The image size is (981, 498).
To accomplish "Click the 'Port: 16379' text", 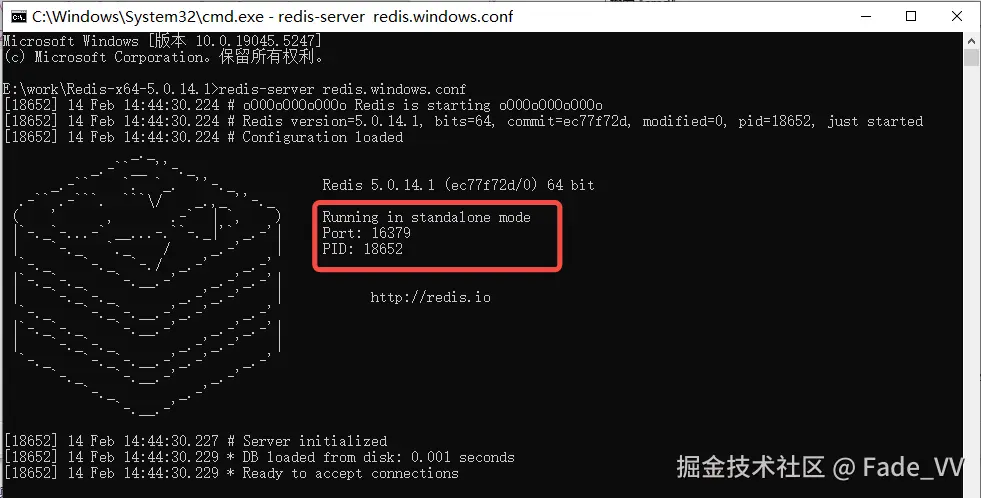I will 367,233.
